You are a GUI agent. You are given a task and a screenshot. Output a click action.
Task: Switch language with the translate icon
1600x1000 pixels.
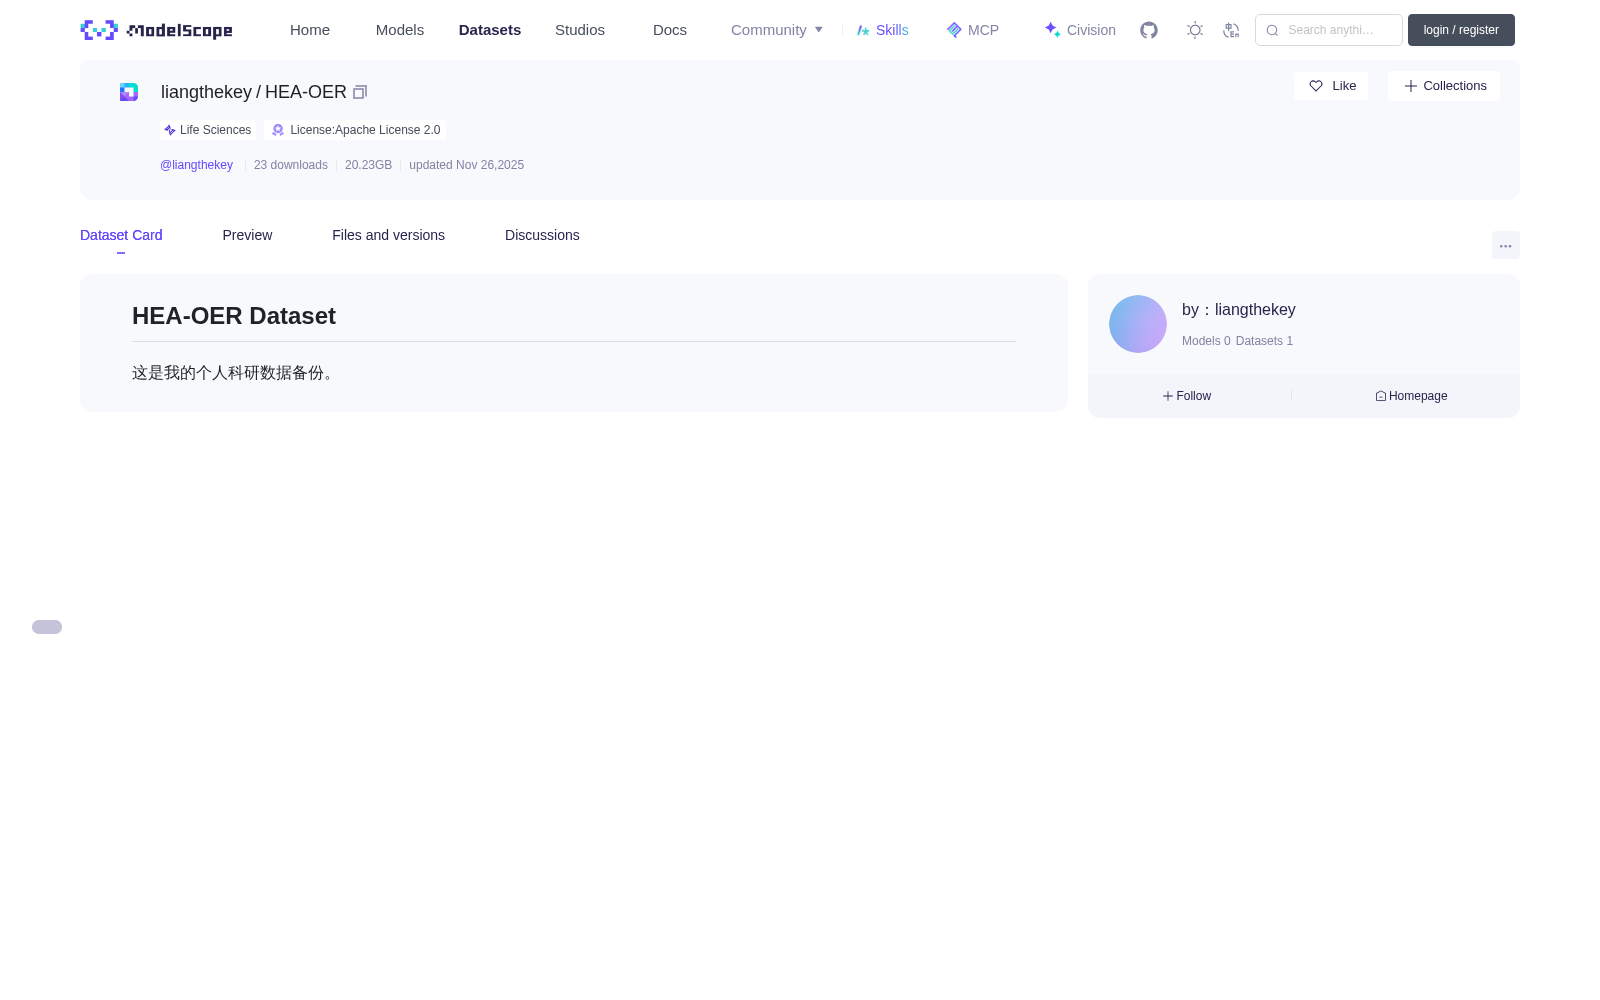(1231, 30)
